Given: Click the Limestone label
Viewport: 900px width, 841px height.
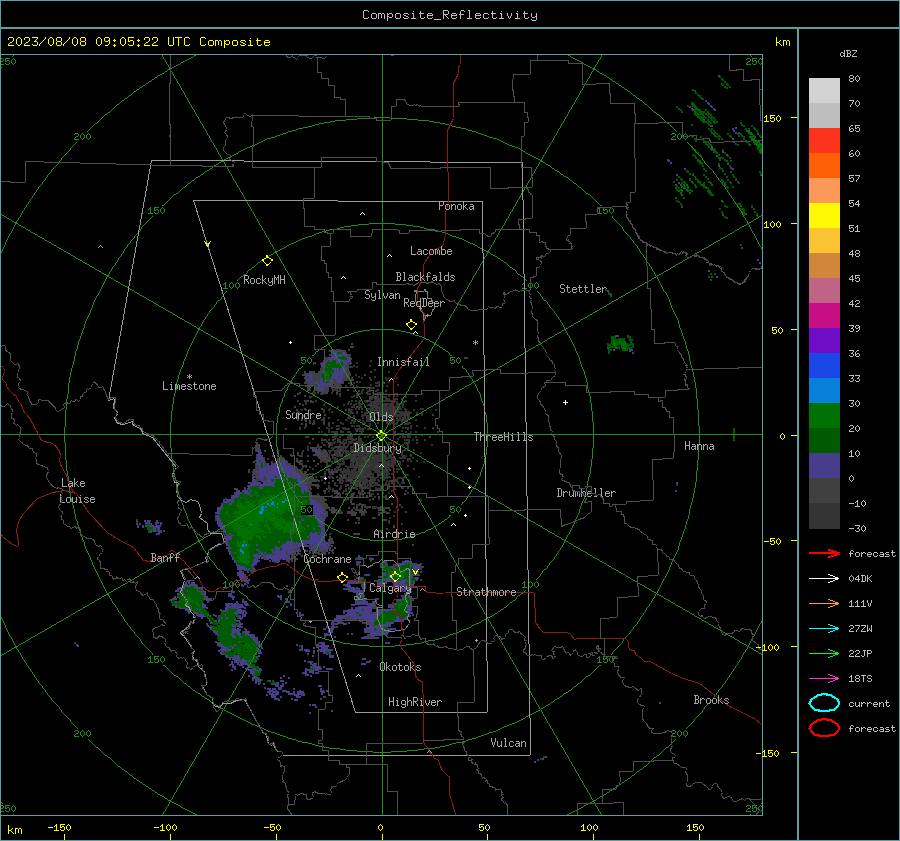Looking at the screenshot, I should 189,386.
